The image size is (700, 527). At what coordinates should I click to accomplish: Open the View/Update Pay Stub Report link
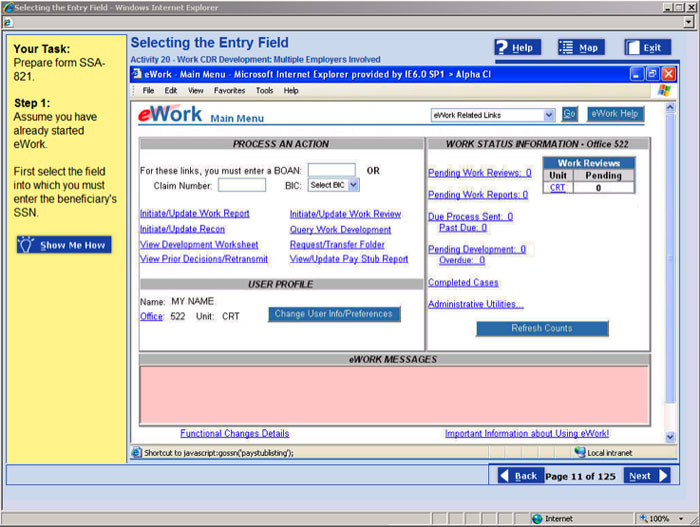pyautogui.click(x=349, y=259)
